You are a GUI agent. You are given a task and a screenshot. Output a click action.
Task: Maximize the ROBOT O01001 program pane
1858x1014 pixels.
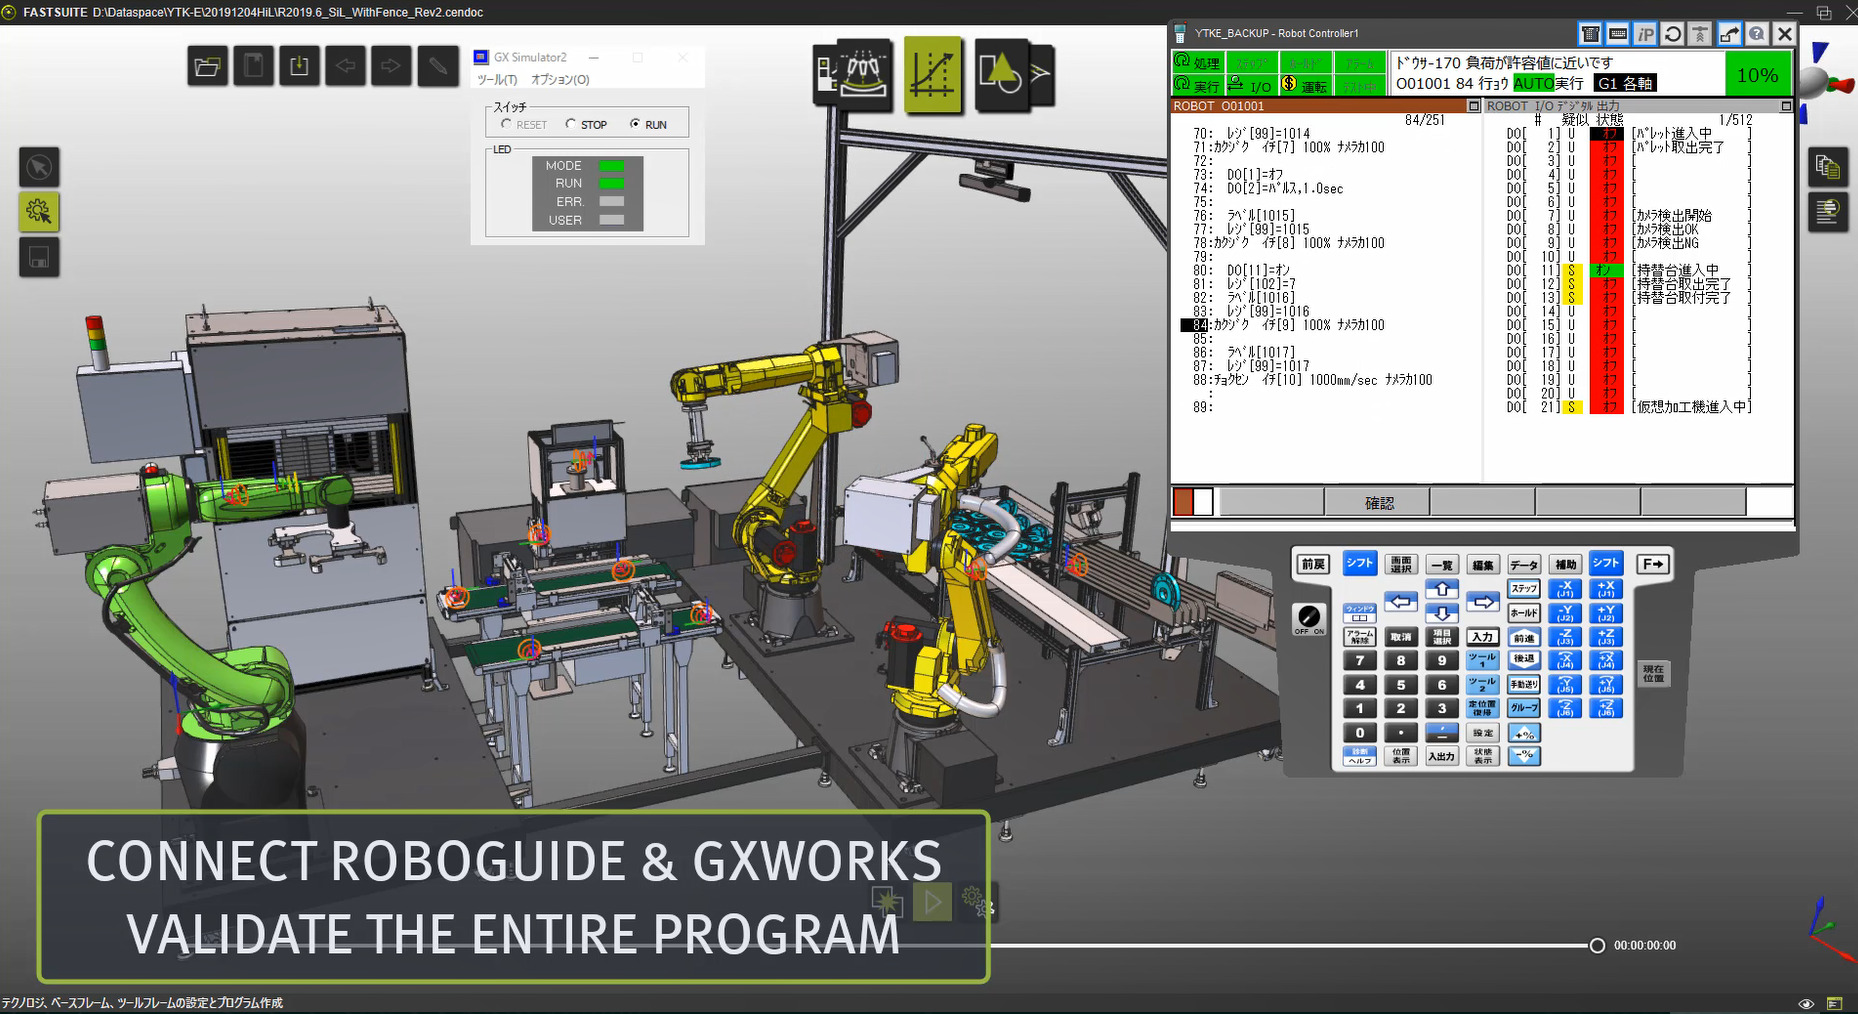point(1472,106)
